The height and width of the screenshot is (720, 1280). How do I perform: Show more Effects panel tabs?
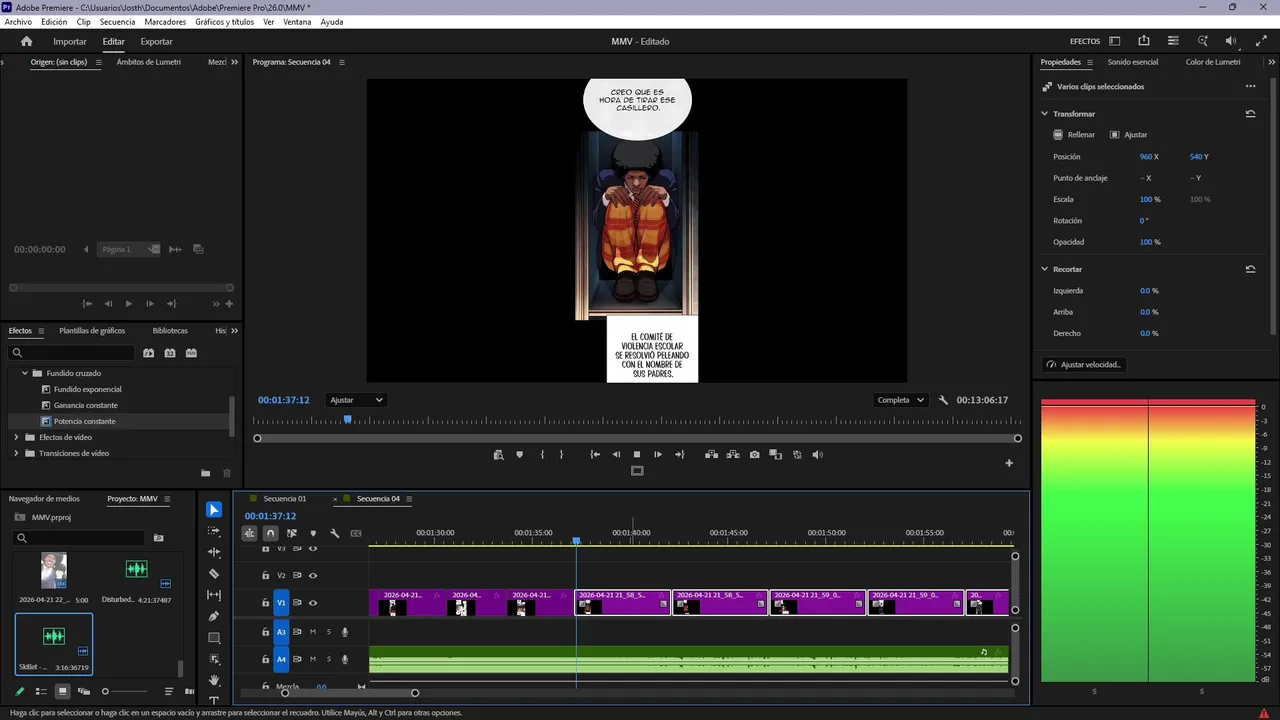(235, 331)
